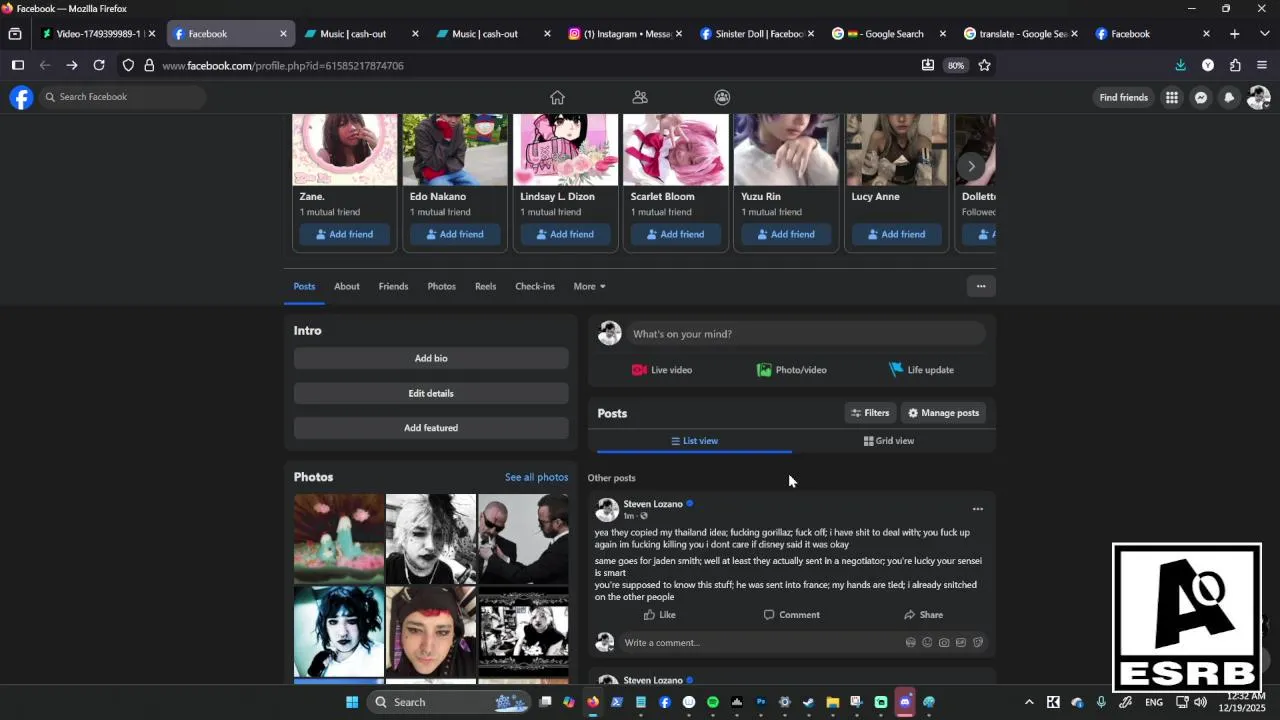Click Find friends button
Image resolution: width=1280 pixels, height=720 pixels.
(x=1123, y=97)
